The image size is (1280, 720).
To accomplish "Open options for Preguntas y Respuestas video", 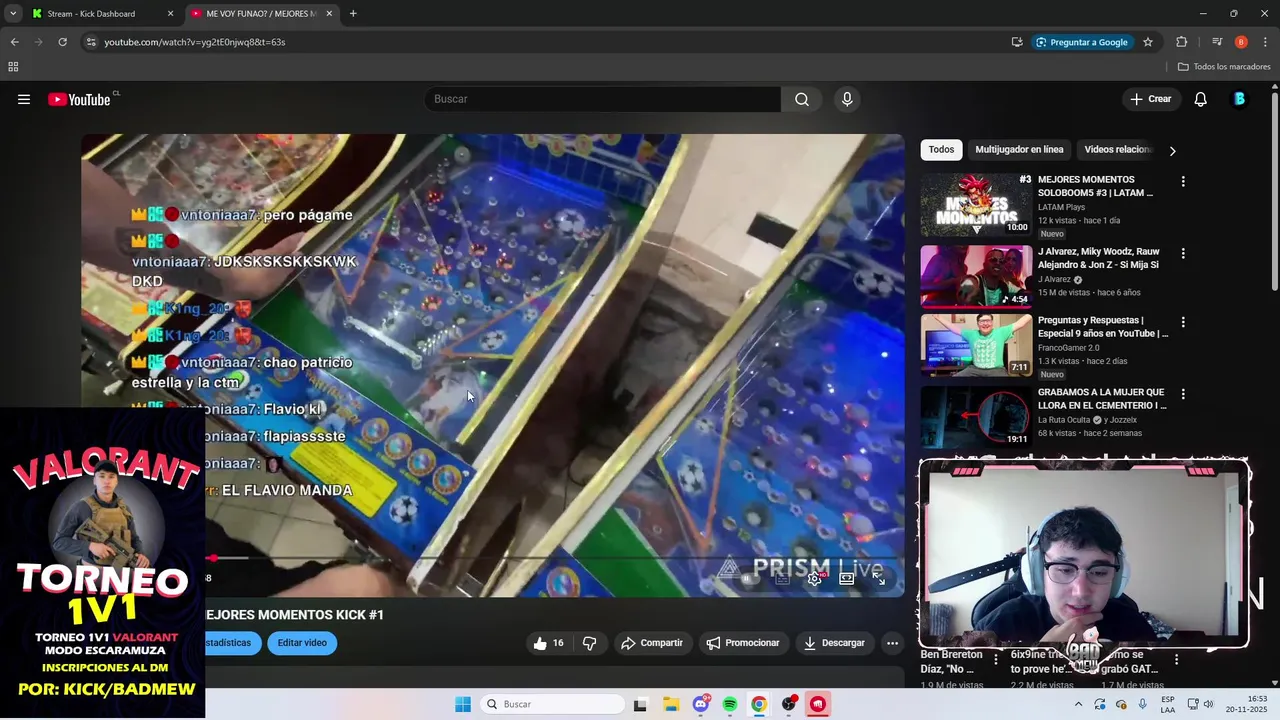I will pyautogui.click(x=1183, y=322).
